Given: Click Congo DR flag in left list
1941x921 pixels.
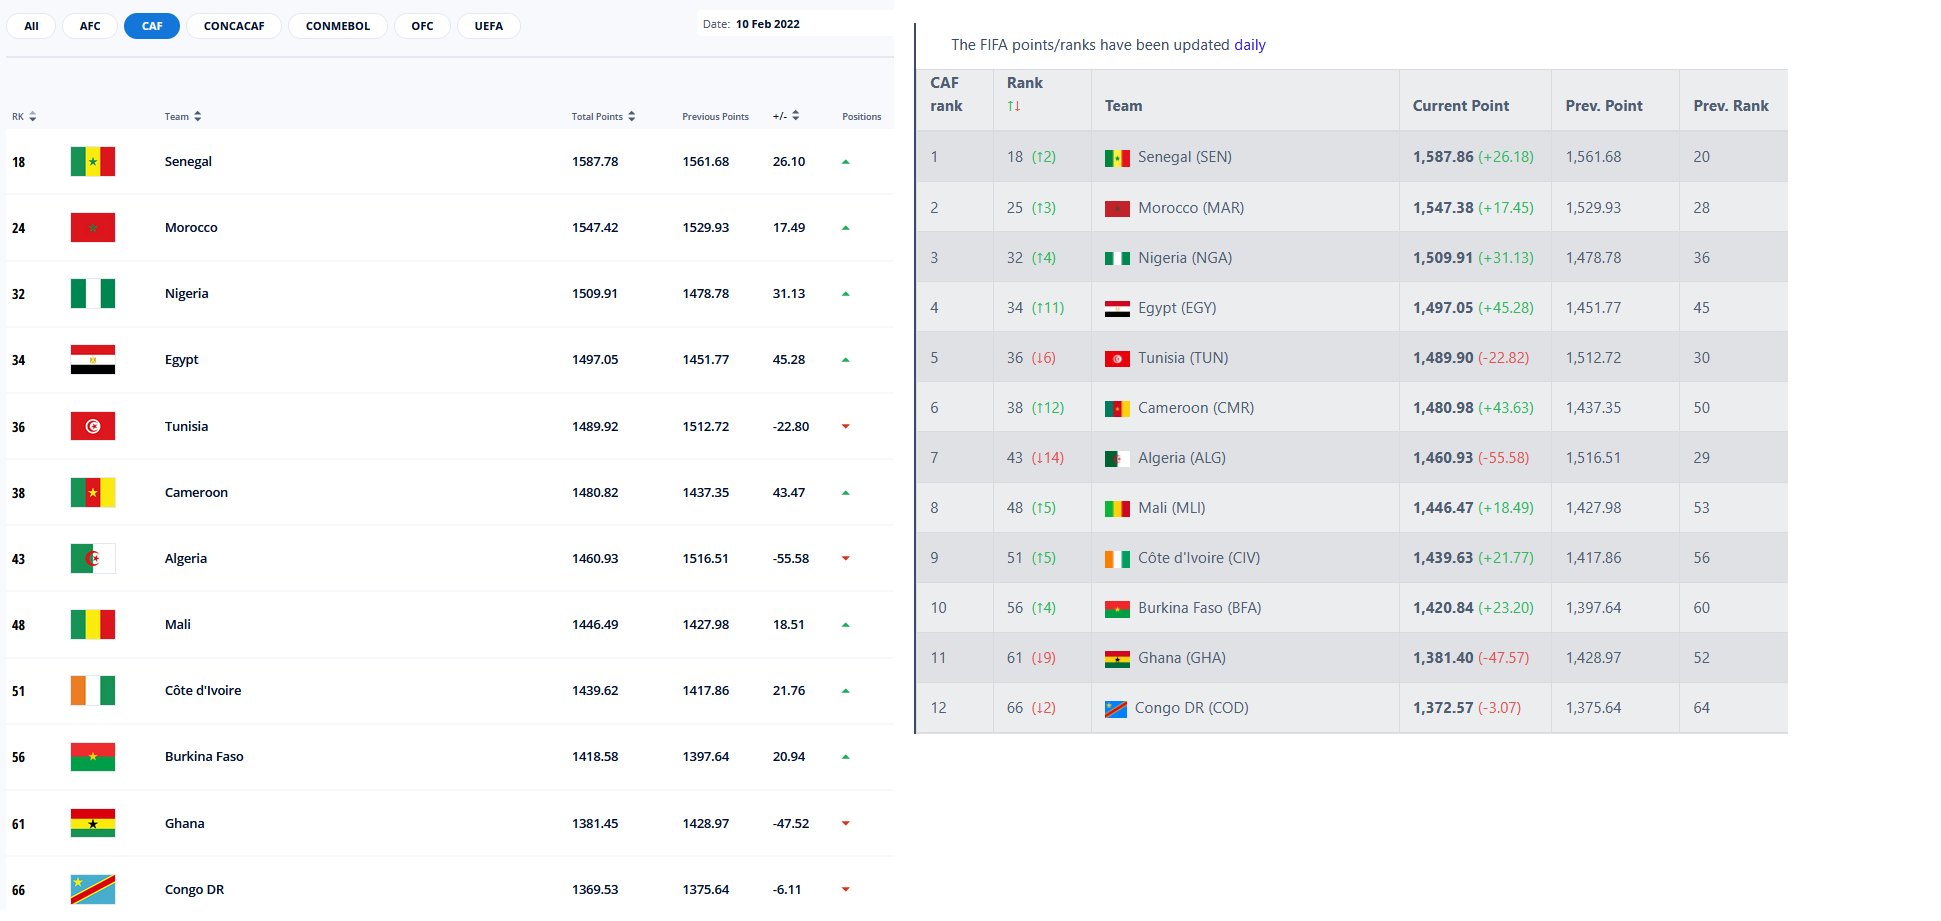Looking at the screenshot, I should pyautogui.click(x=93, y=889).
